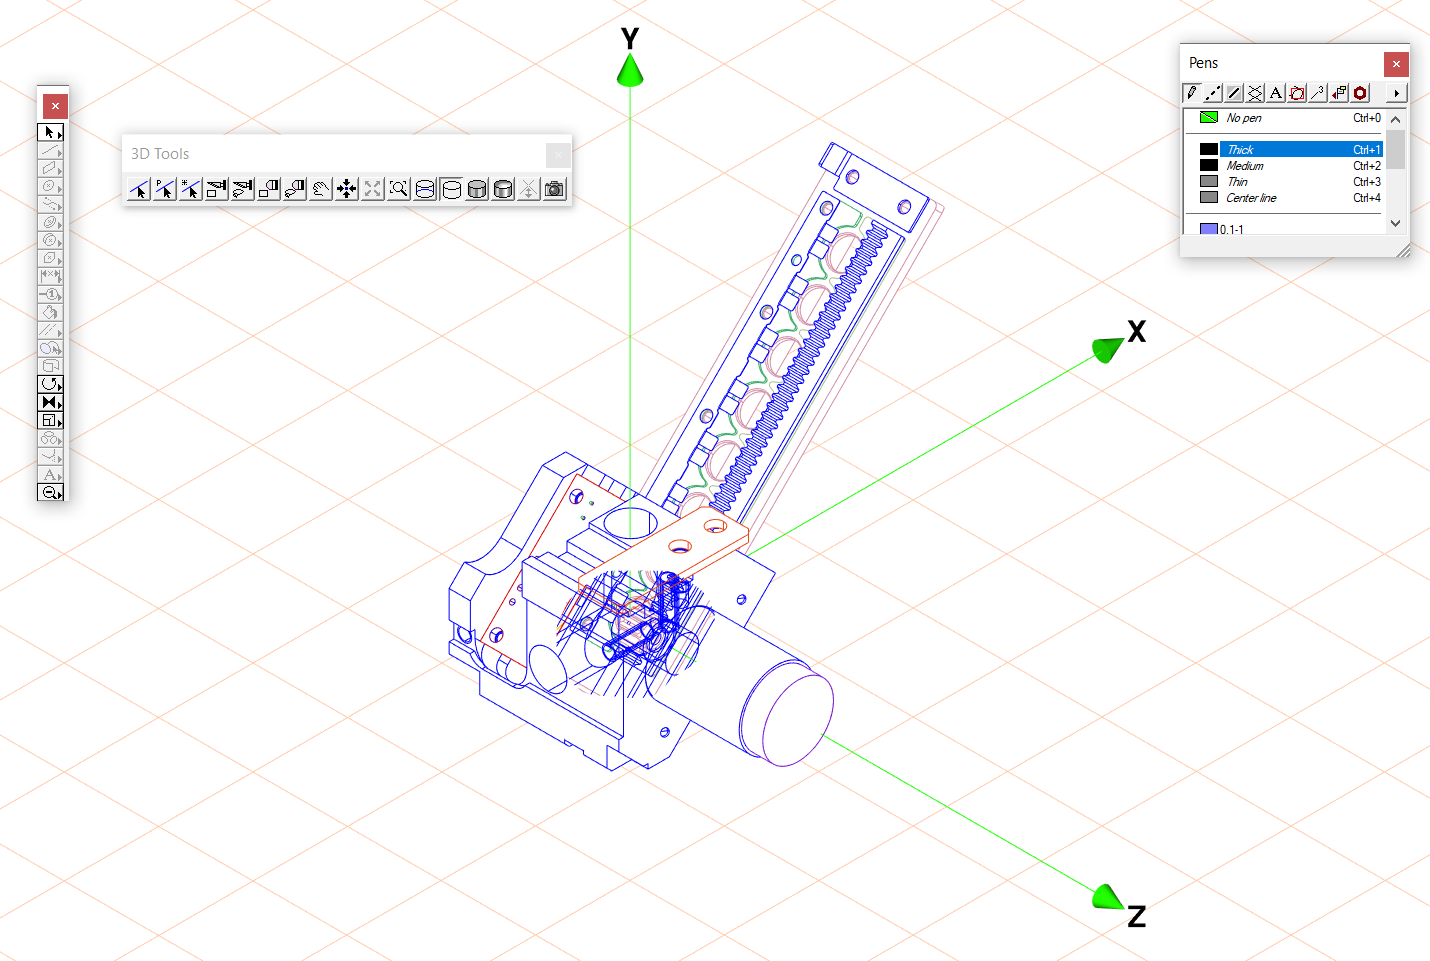Click first 3D Tools select-by-line icon

(x=139, y=189)
